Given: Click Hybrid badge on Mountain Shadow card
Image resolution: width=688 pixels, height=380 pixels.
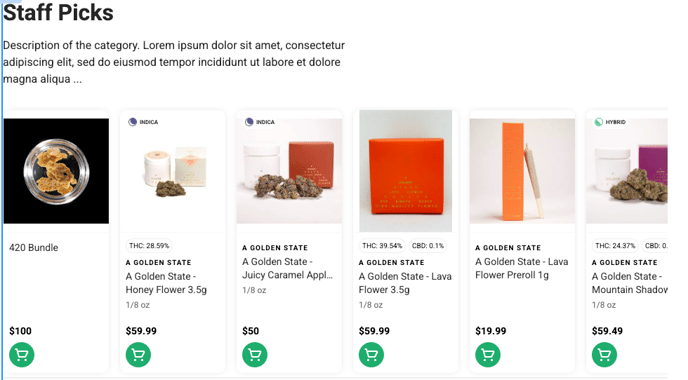Looking at the screenshot, I should 610,122.
